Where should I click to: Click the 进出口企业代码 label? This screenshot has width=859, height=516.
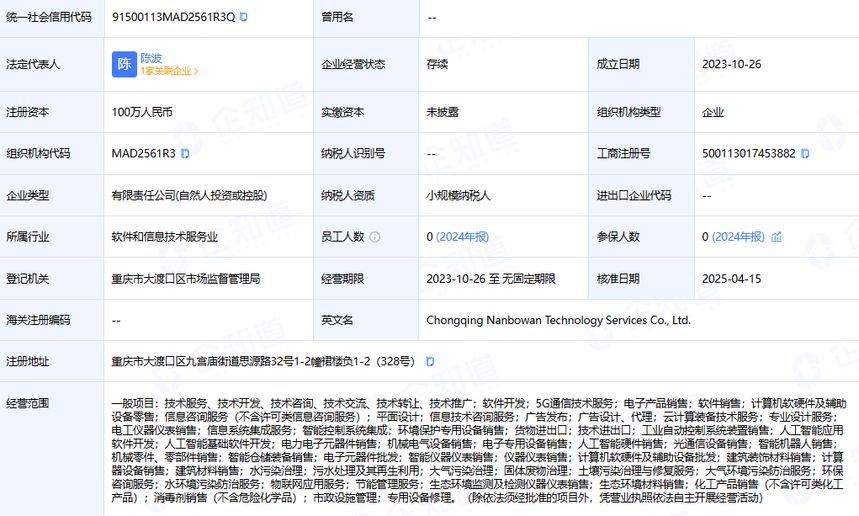pyautogui.click(x=634, y=195)
